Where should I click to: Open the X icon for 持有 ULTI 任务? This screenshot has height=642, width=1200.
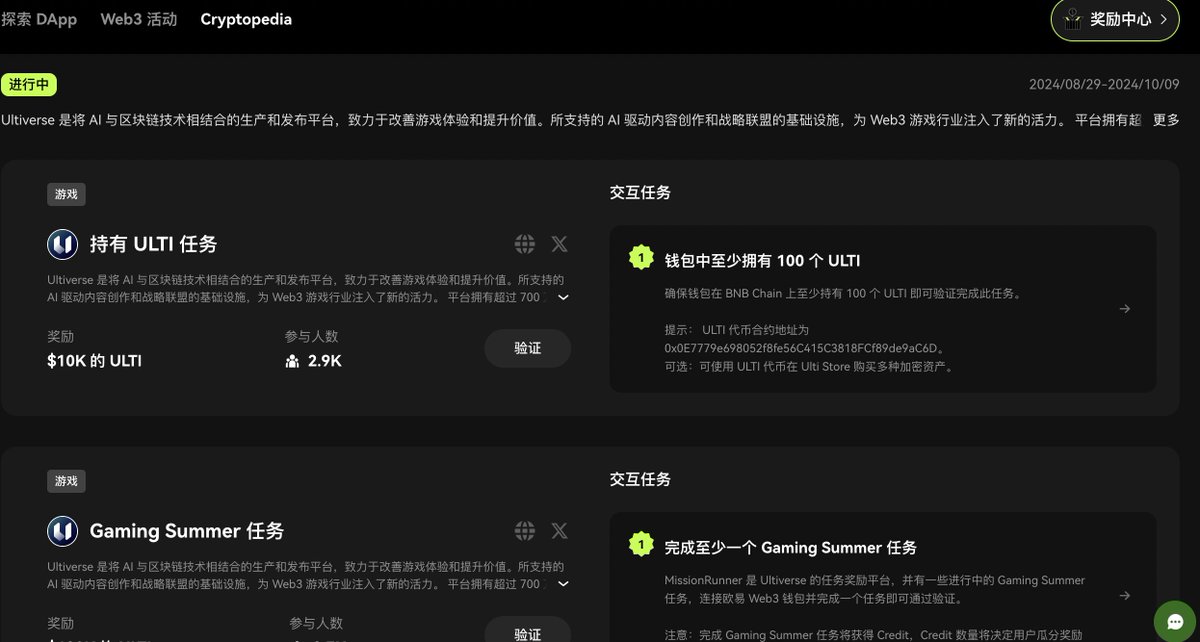click(x=559, y=244)
